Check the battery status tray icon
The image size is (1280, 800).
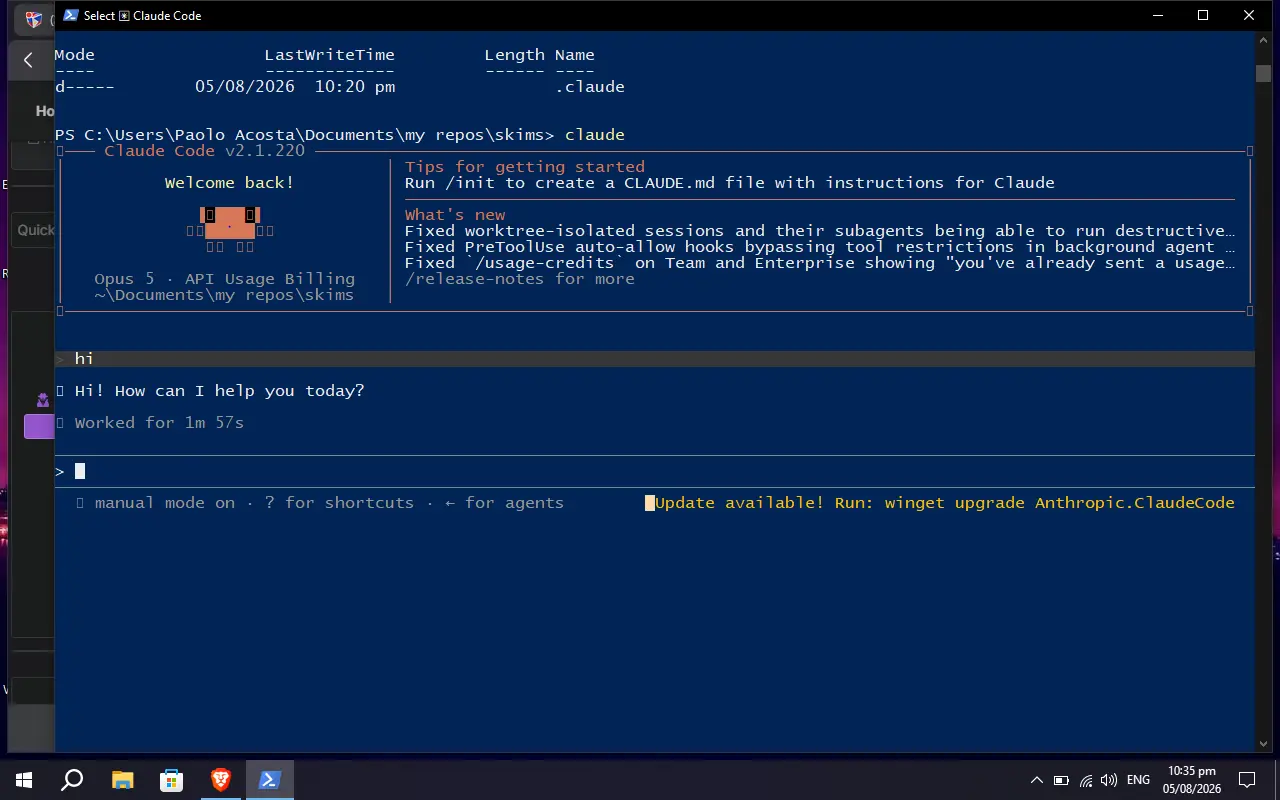(1061, 780)
